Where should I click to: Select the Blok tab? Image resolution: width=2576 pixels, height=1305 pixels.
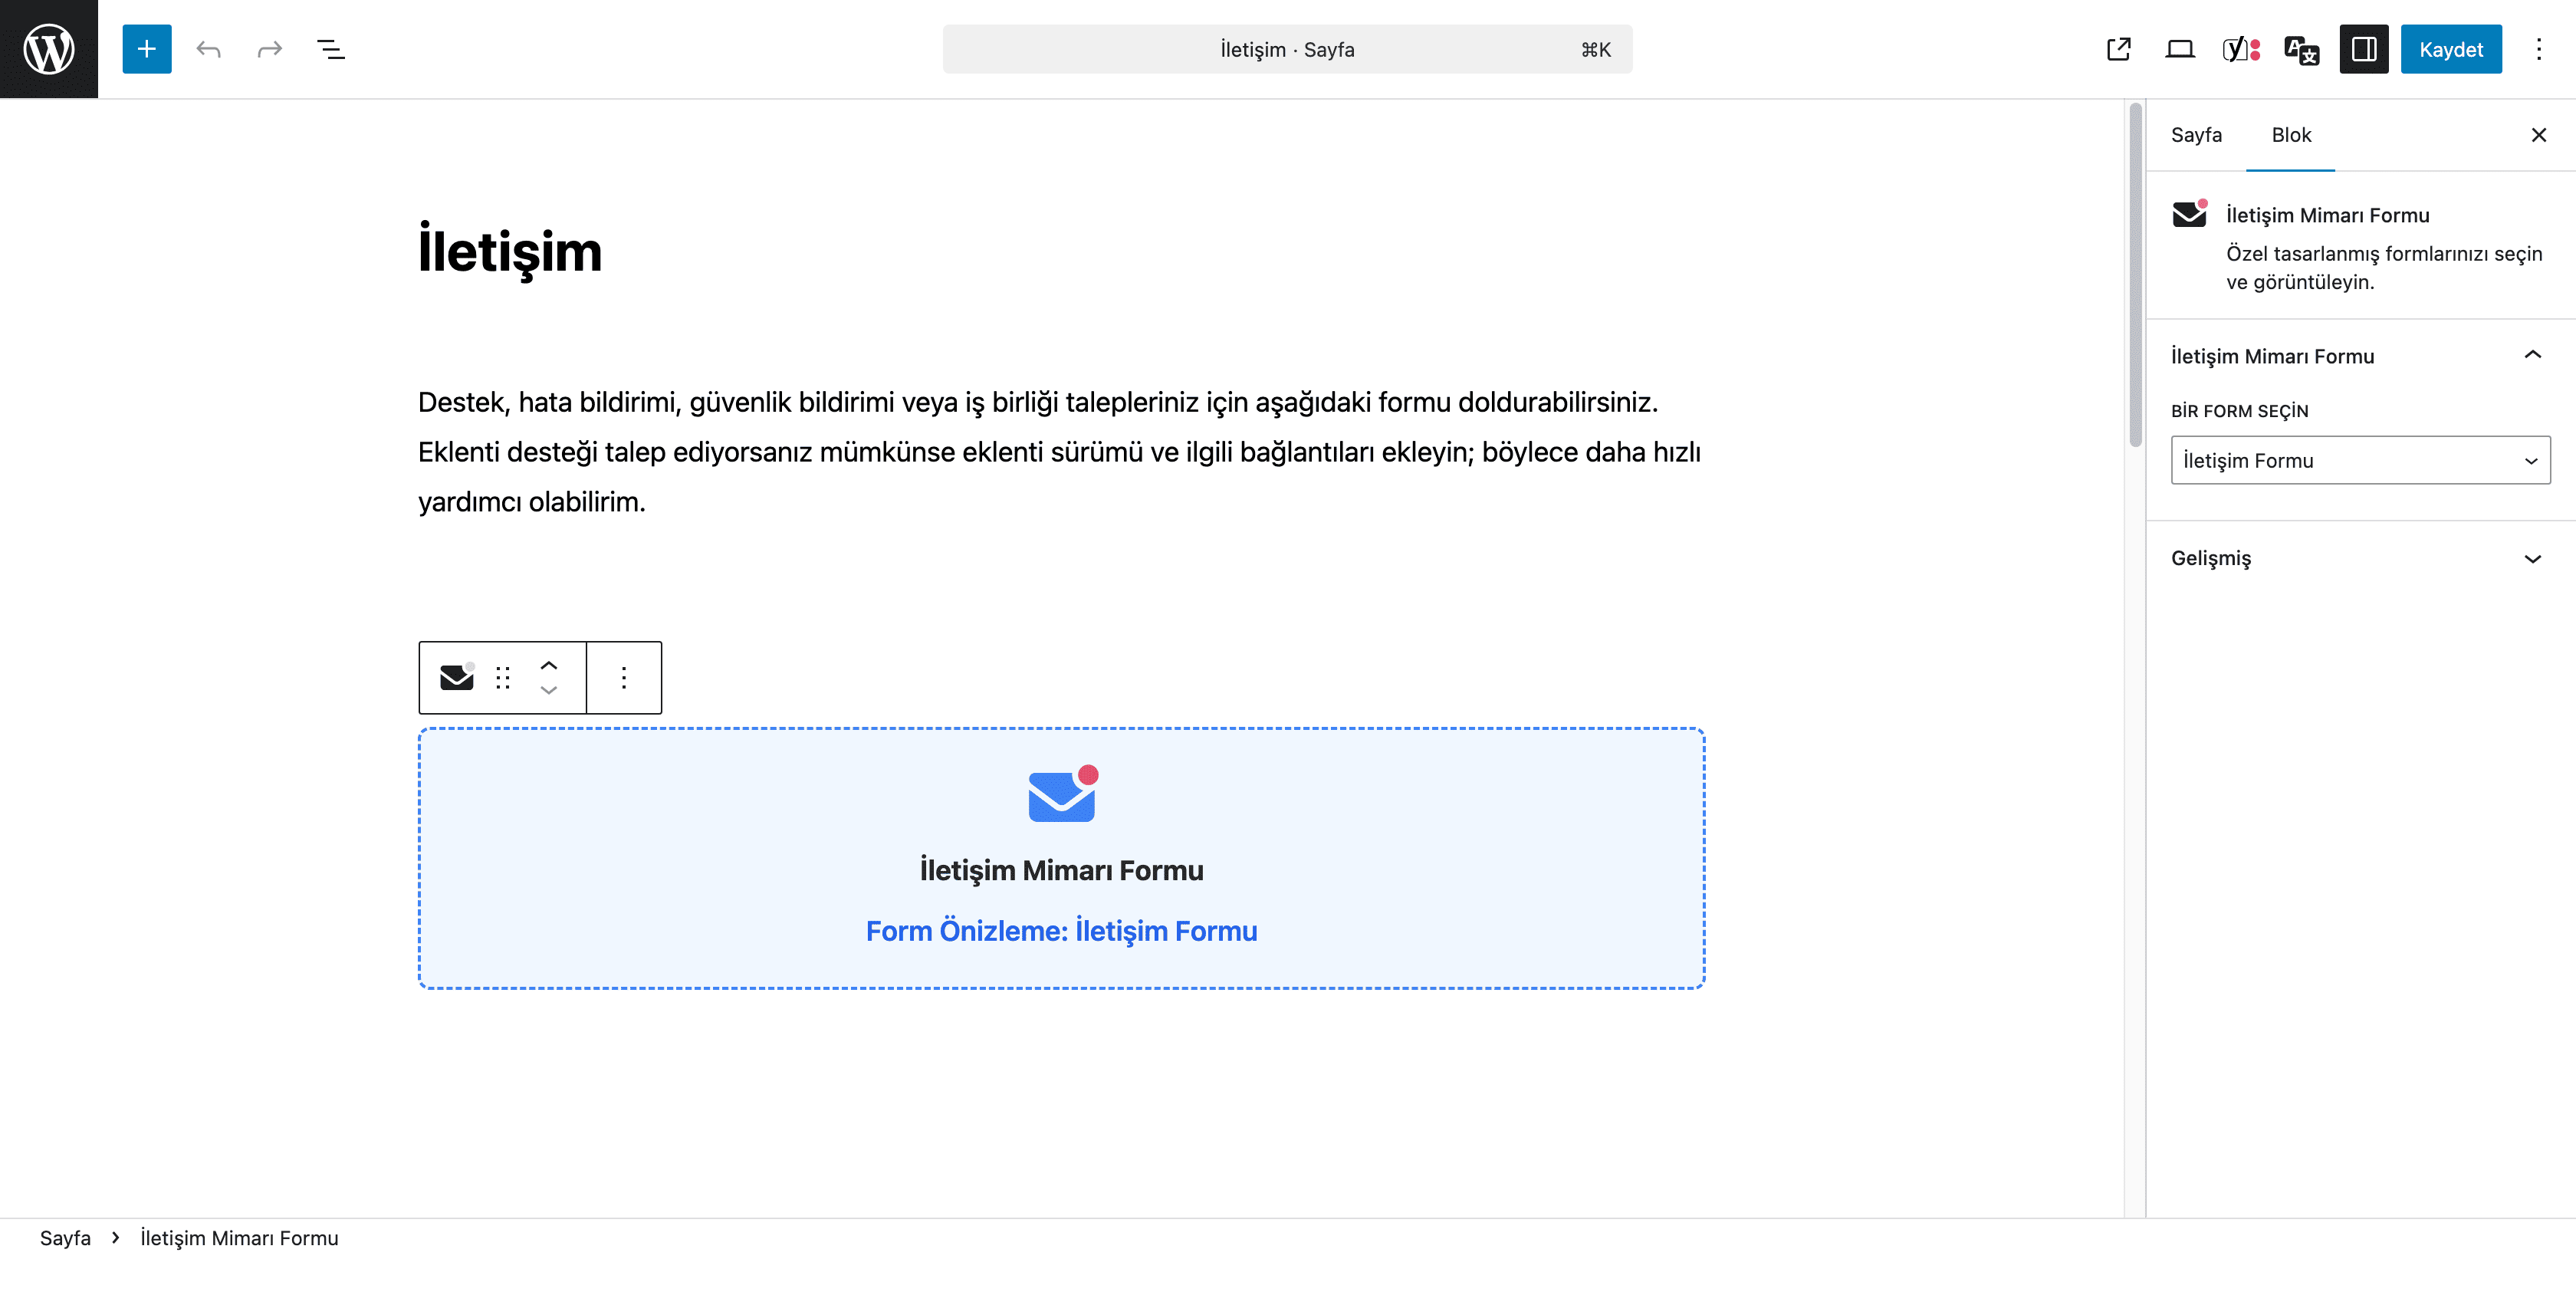[x=2291, y=135]
